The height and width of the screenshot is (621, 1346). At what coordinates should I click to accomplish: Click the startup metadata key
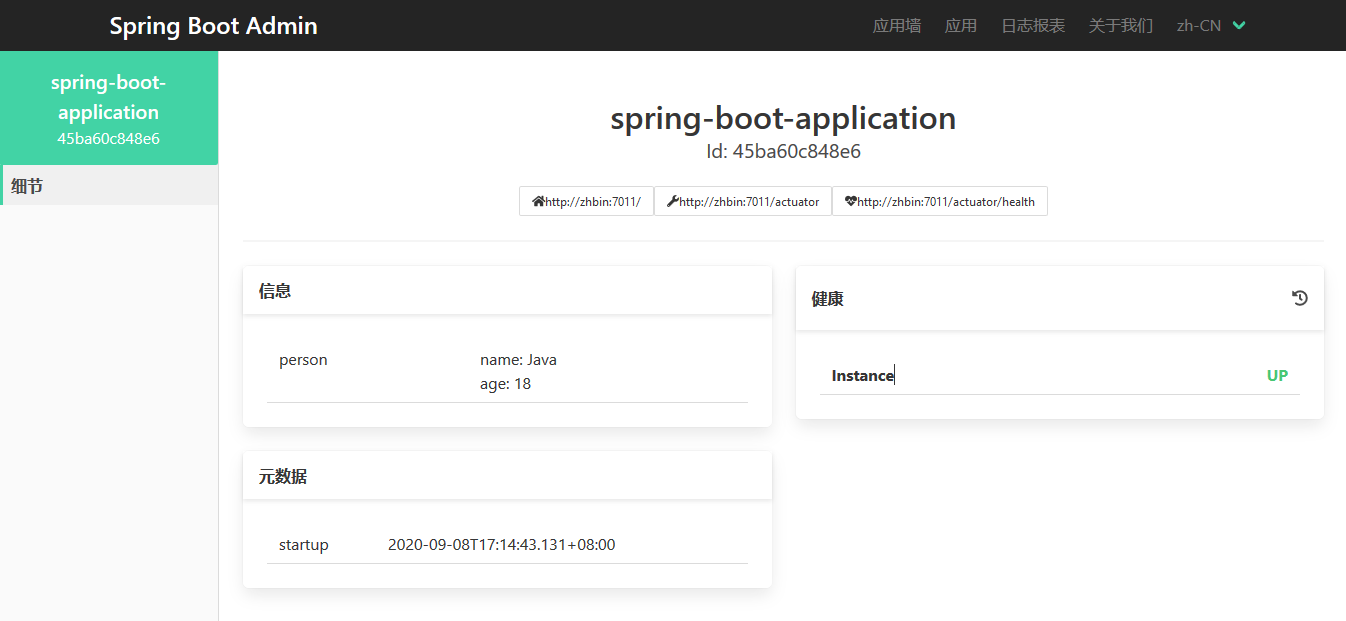point(304,545)
